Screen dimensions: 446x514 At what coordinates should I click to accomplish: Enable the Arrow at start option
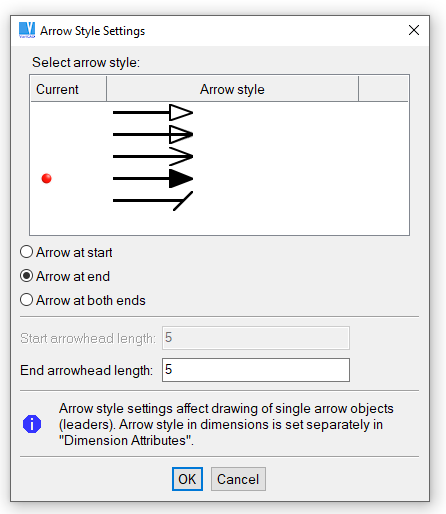click(27, 252)
